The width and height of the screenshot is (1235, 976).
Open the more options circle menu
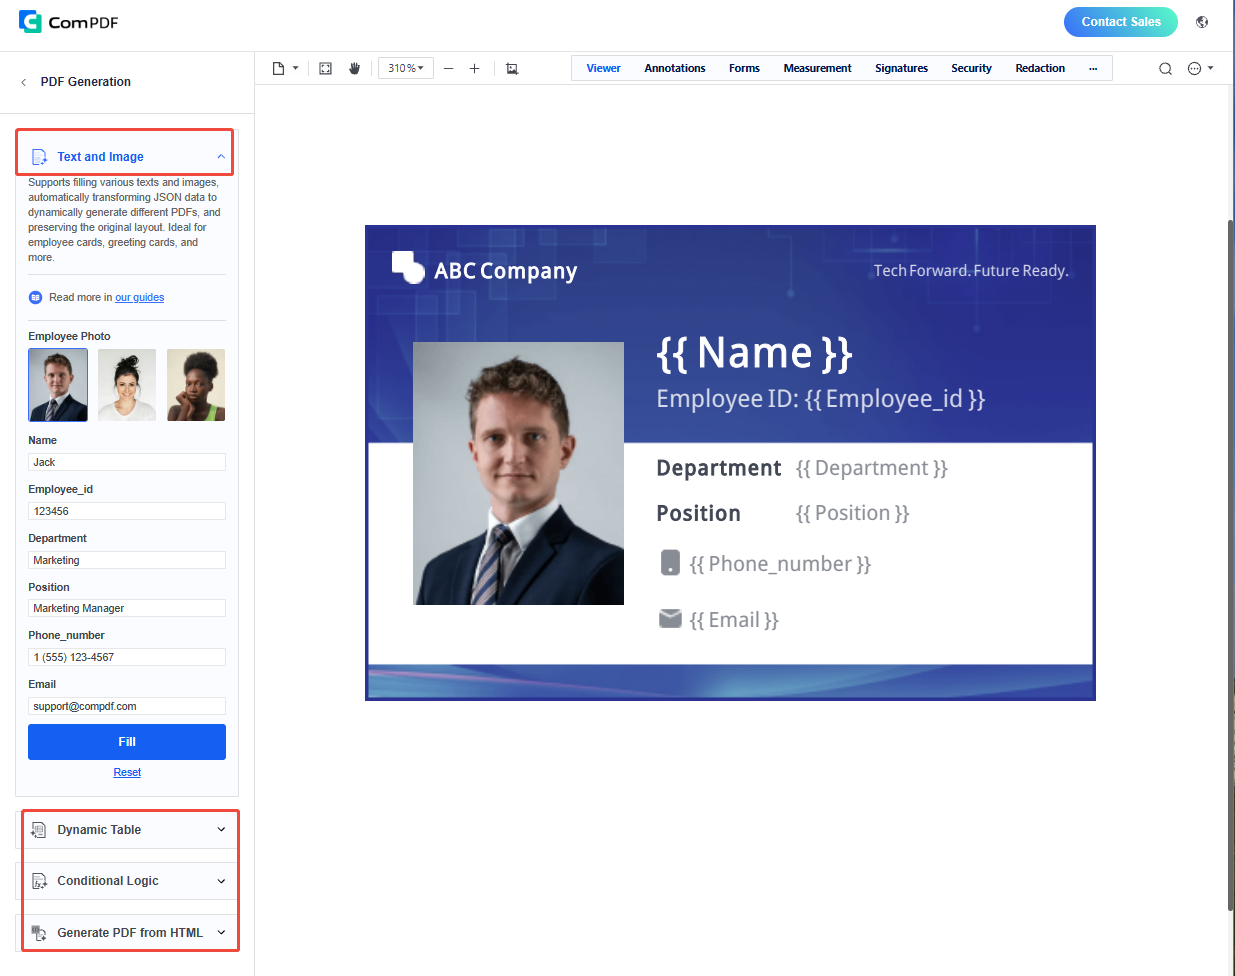(x=1194, y=68)
